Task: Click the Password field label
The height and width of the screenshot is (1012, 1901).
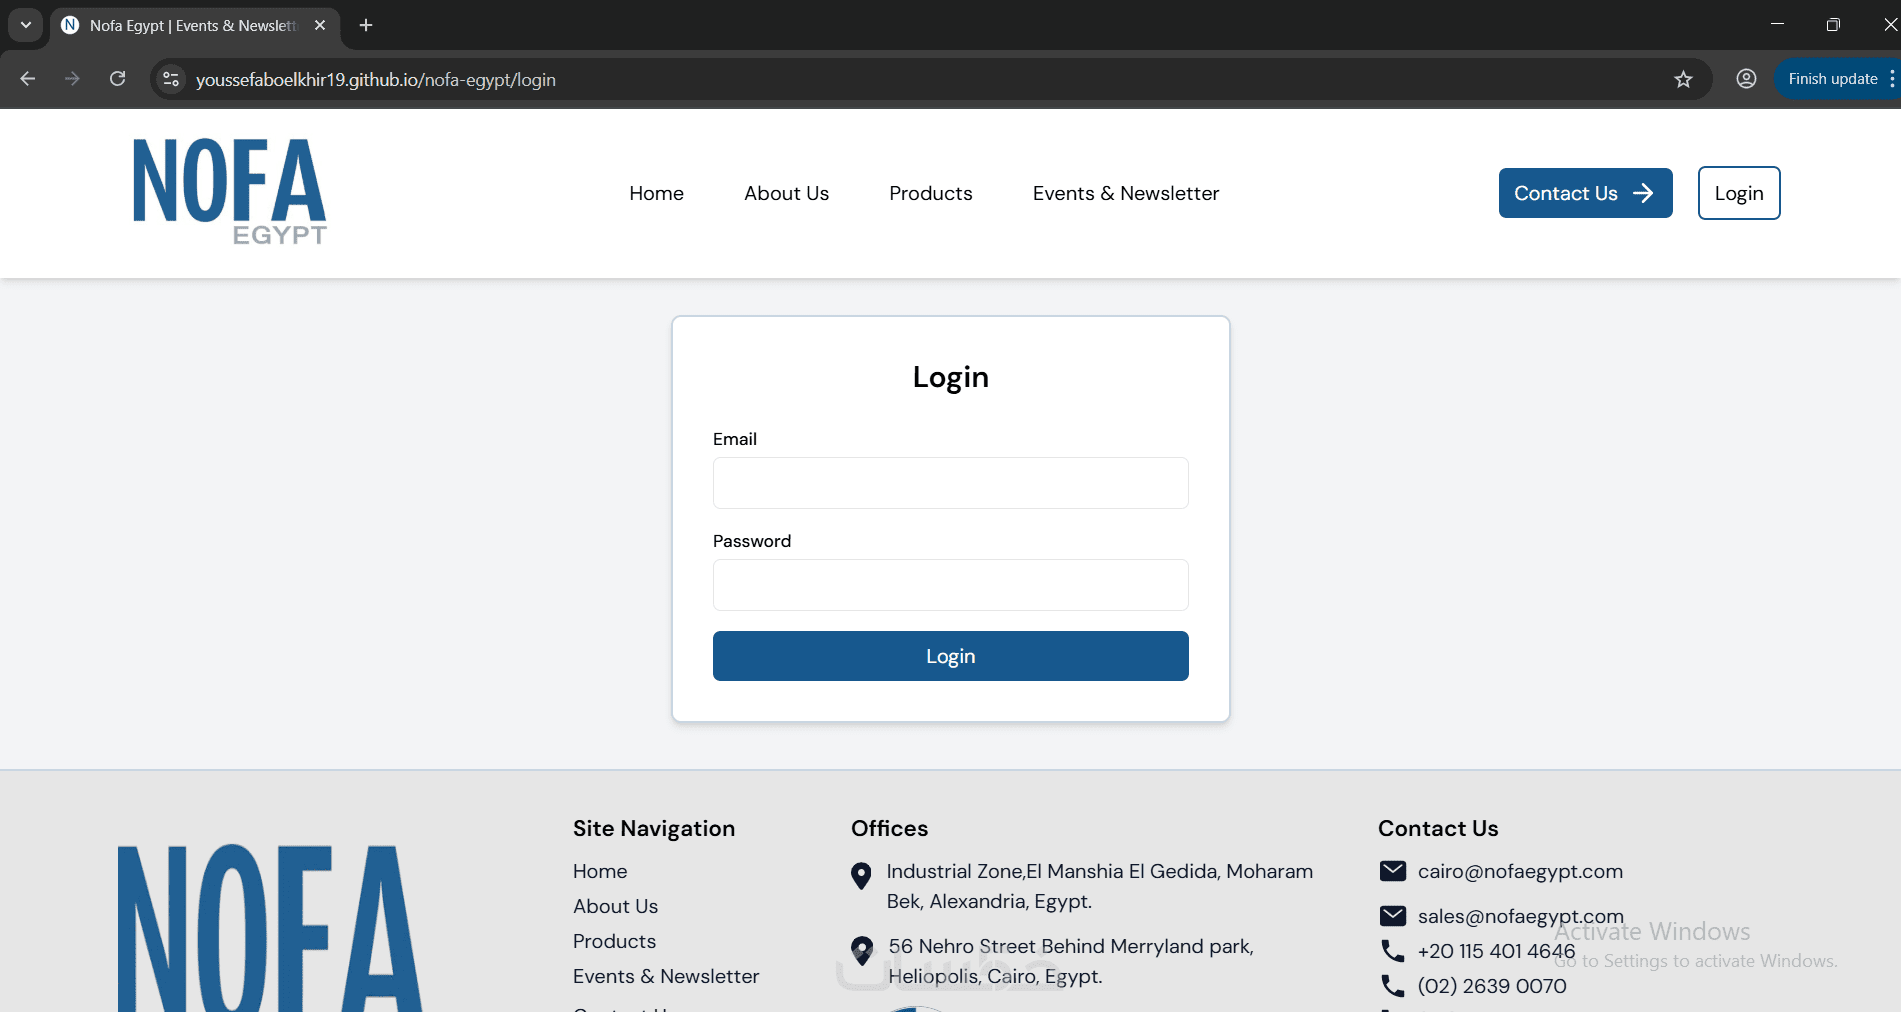Action: click(752, 541)
